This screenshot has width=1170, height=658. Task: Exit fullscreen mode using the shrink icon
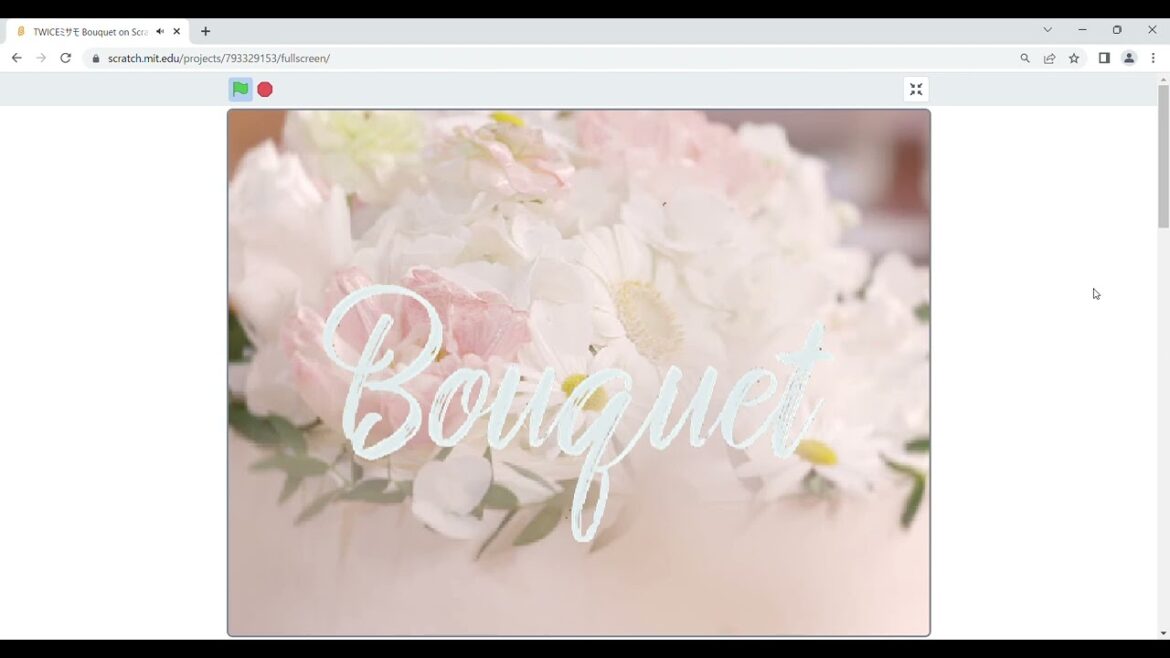[x=915, y=90]
